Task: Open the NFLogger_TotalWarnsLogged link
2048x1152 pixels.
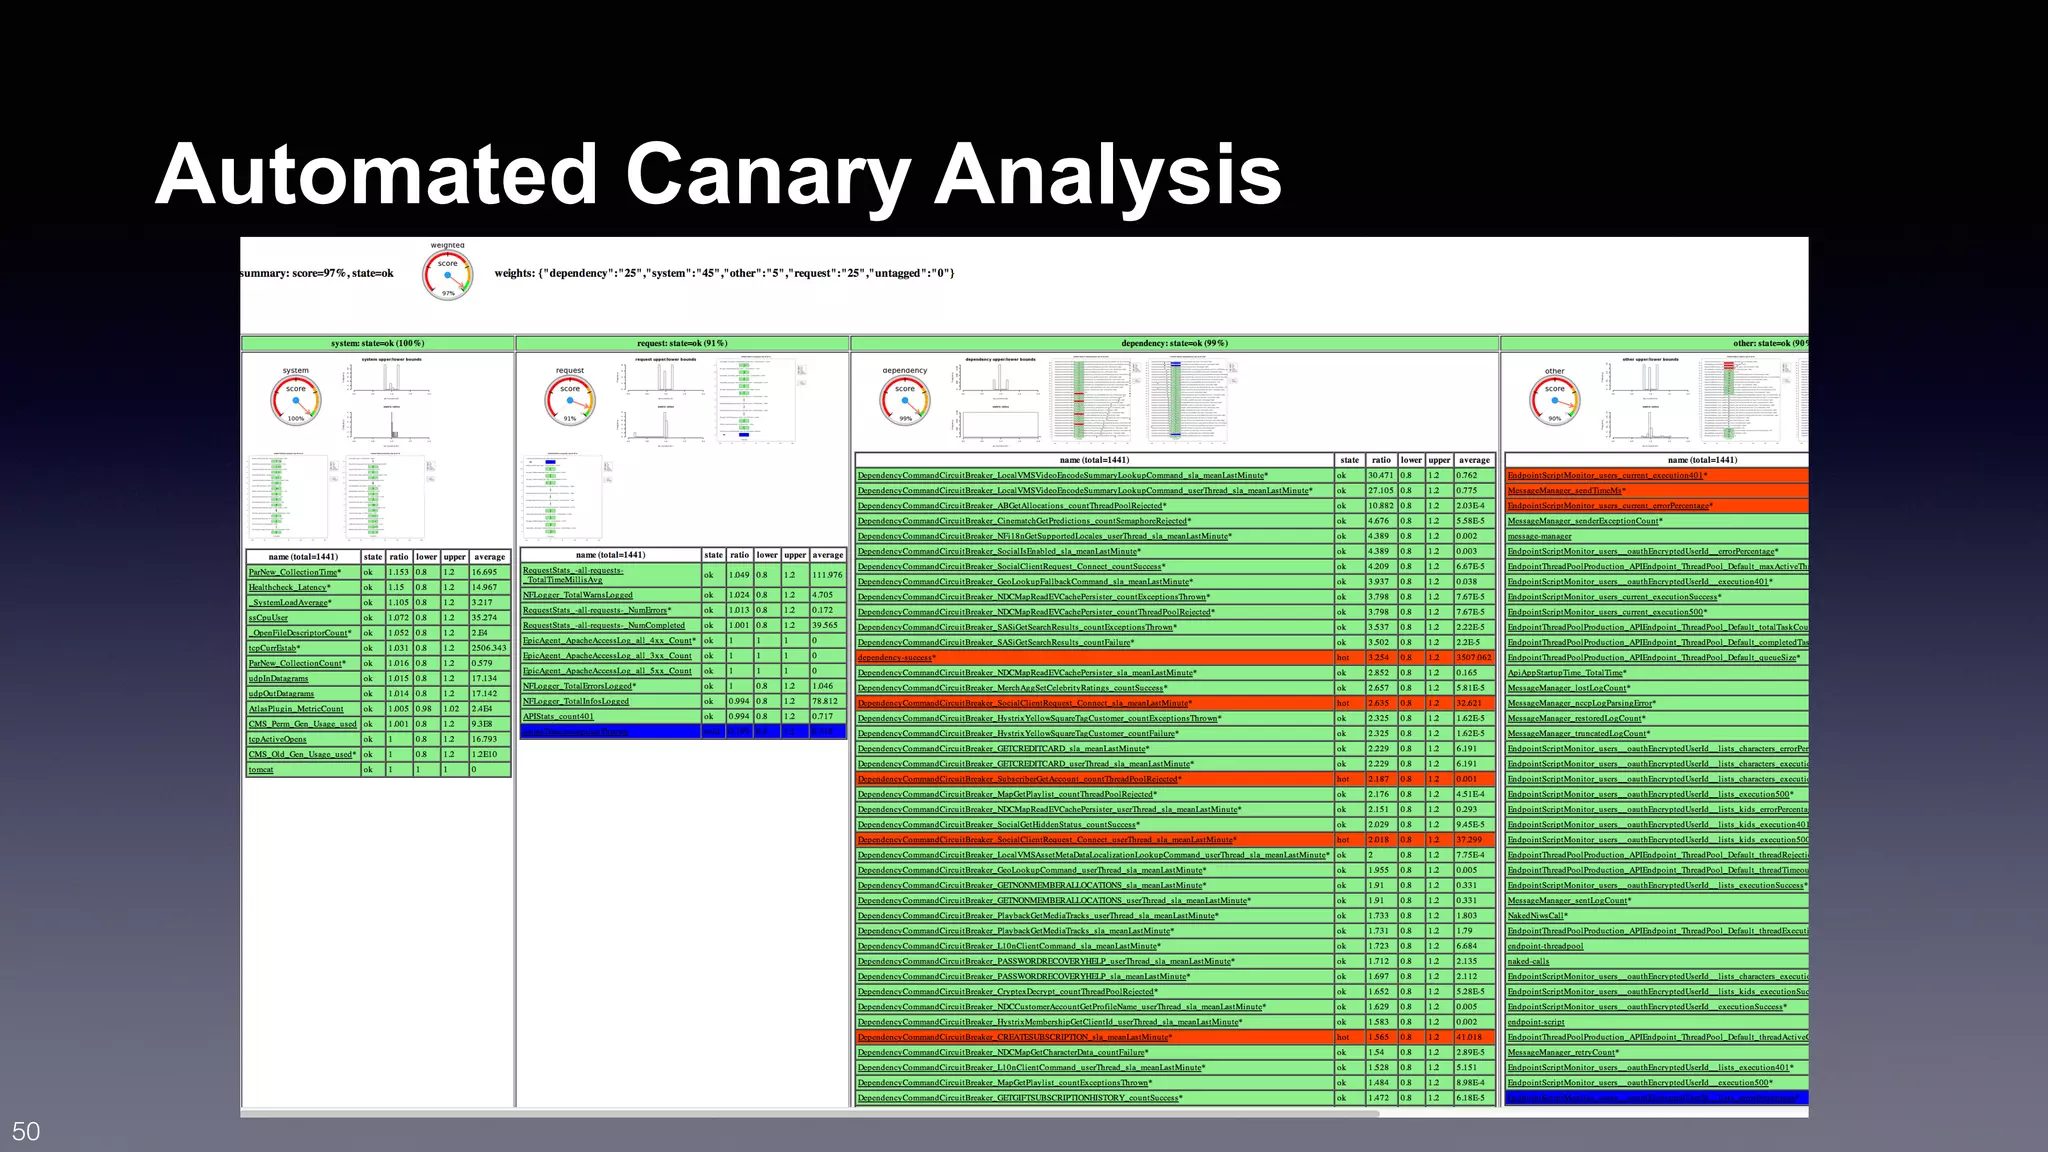Action: point(577,595)
